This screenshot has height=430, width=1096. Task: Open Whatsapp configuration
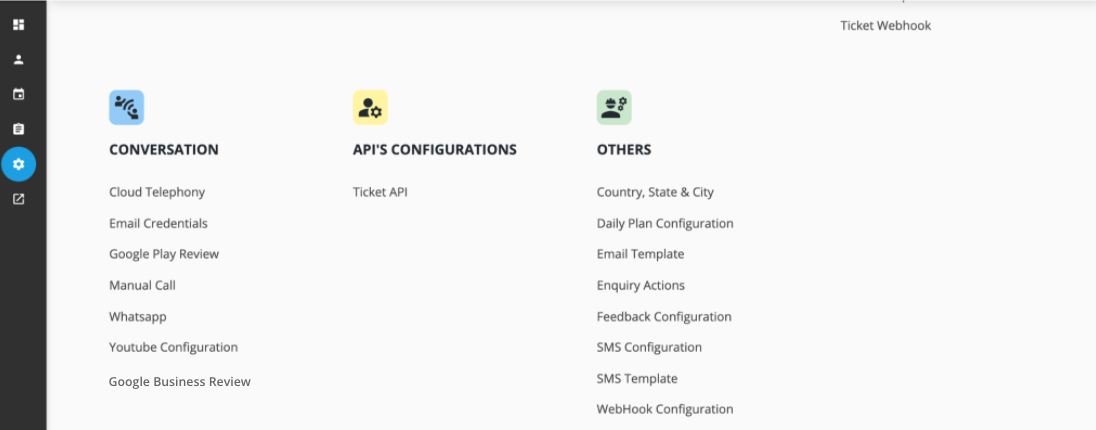pos(138,317)
